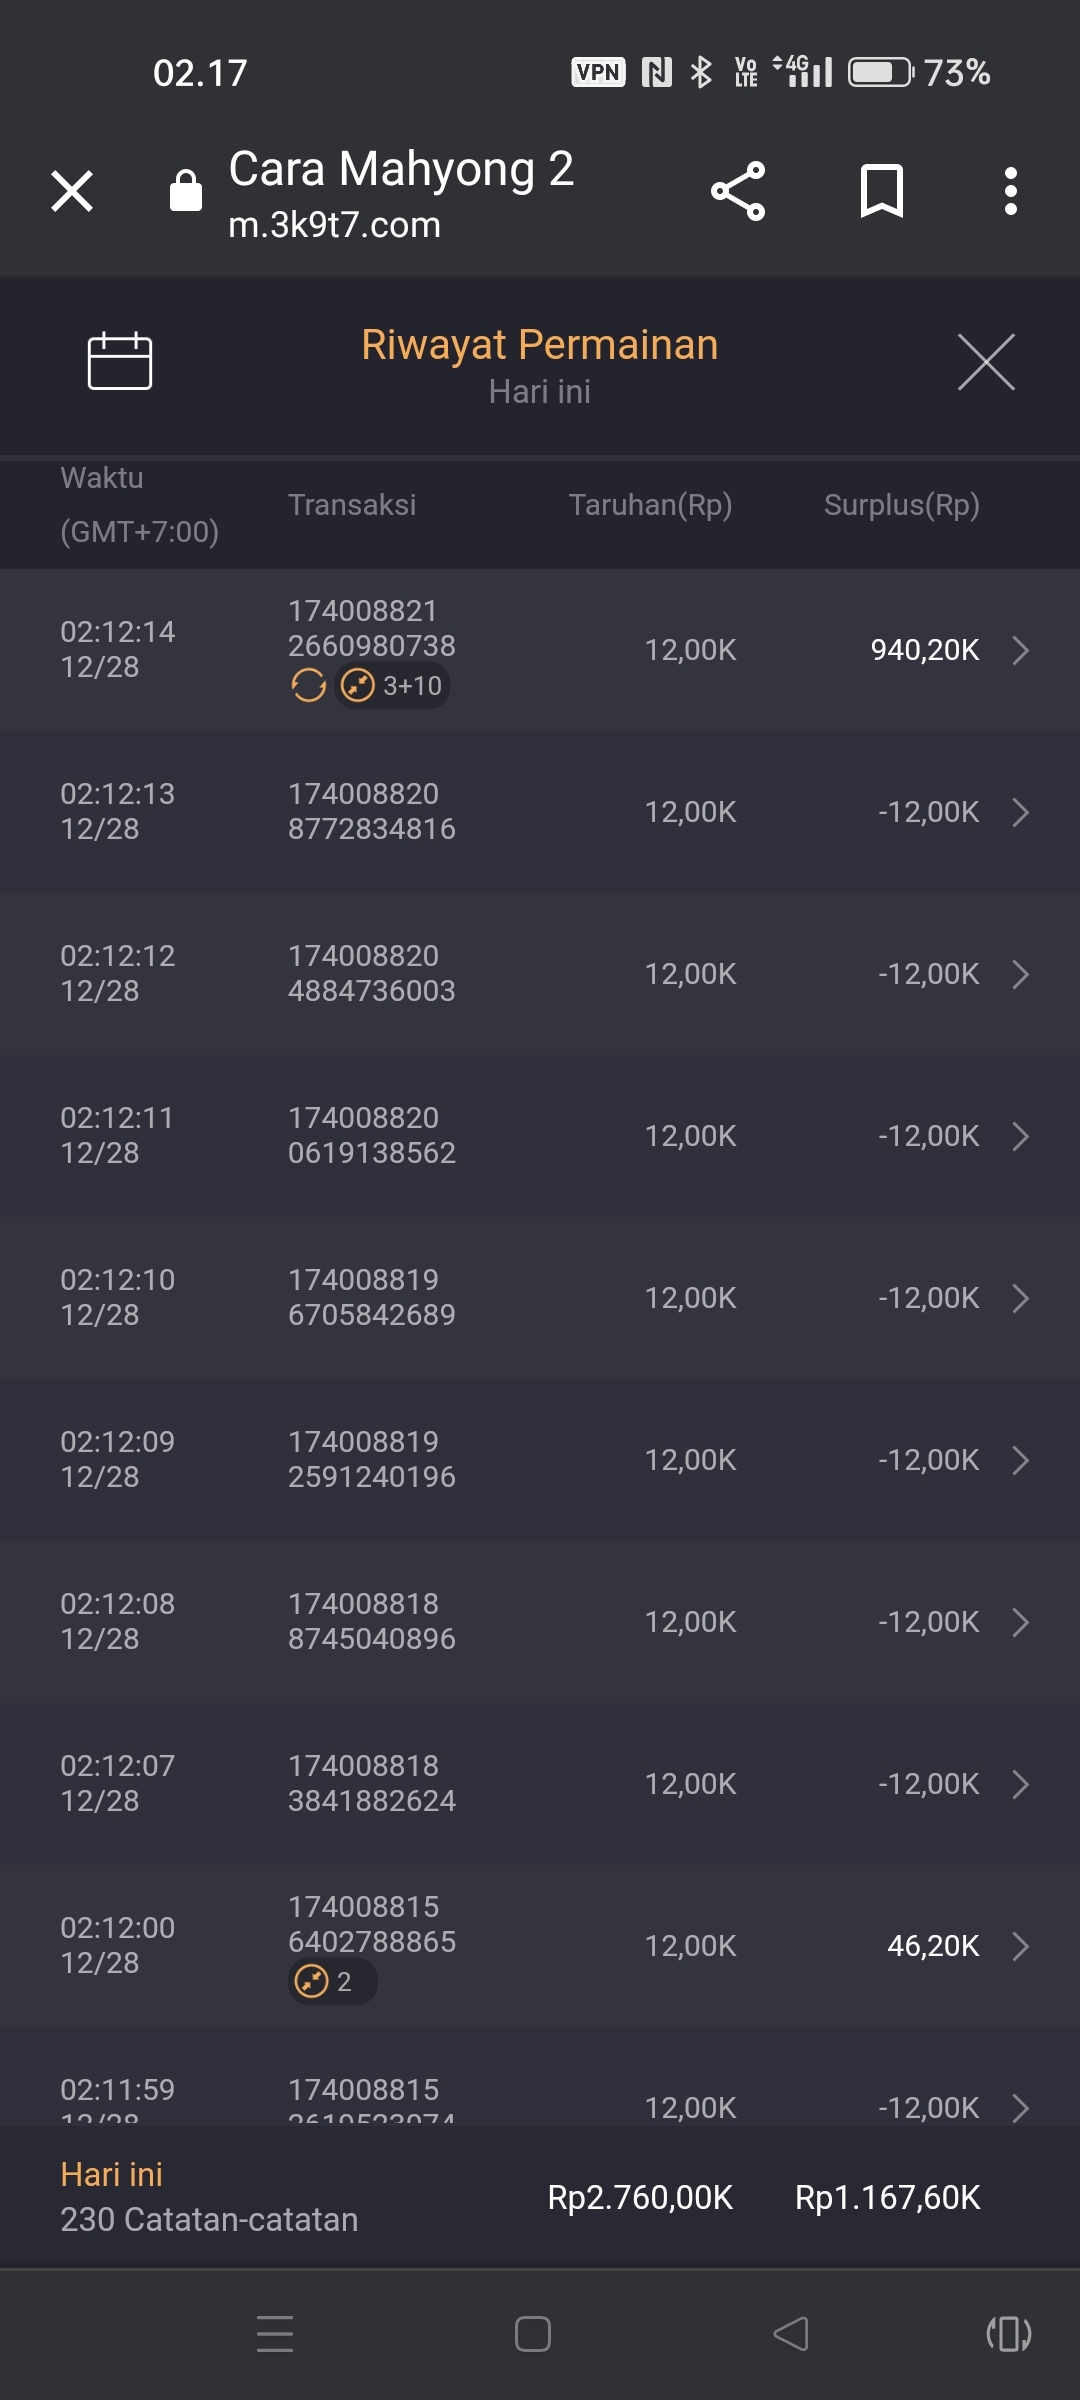Close the Riwayat Permainan panel
Viewport: 1080px width, 2400px height.
point(986,362)
